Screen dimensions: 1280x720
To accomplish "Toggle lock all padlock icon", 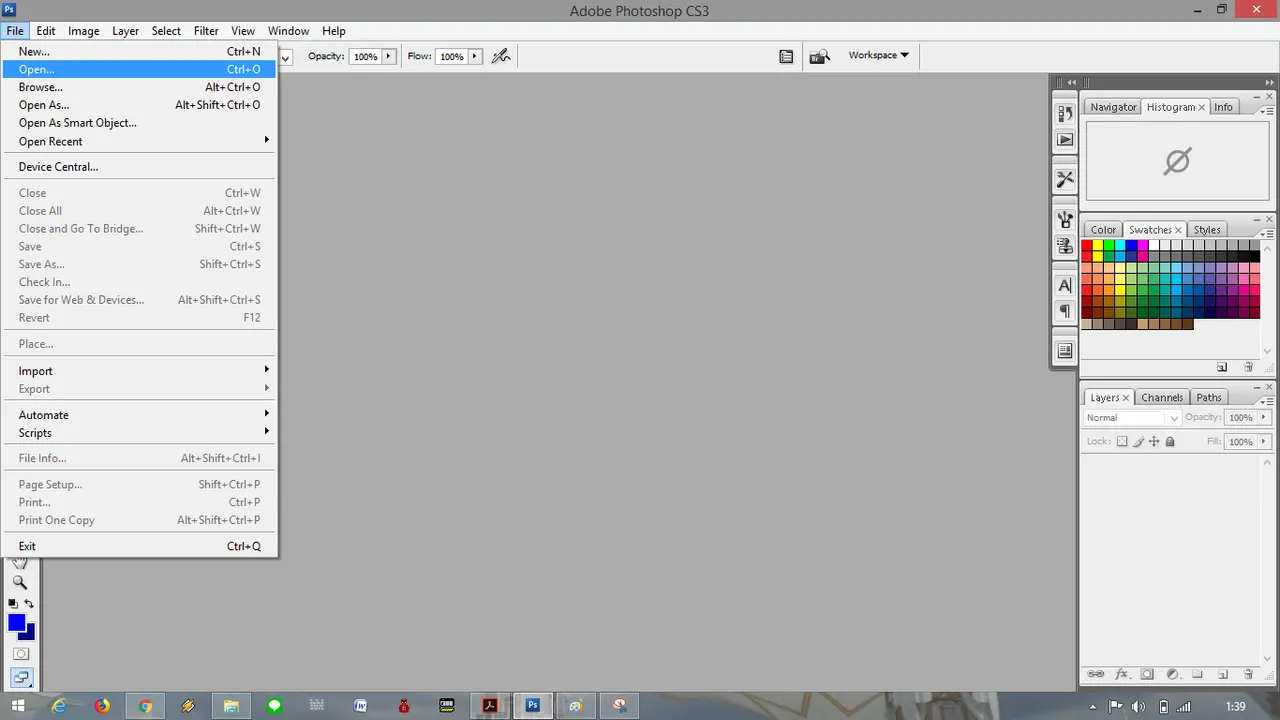I will click(x=1170, y=441).
